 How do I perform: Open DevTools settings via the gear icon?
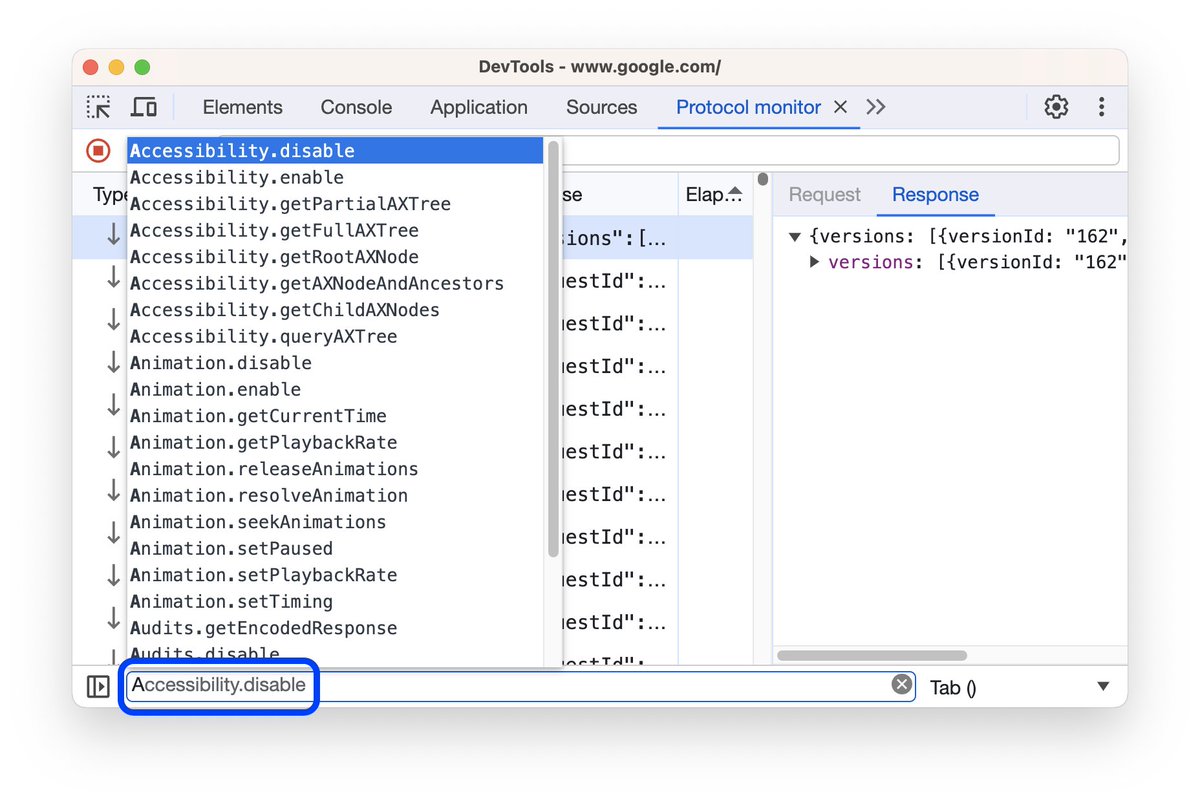coord(1056,107)
